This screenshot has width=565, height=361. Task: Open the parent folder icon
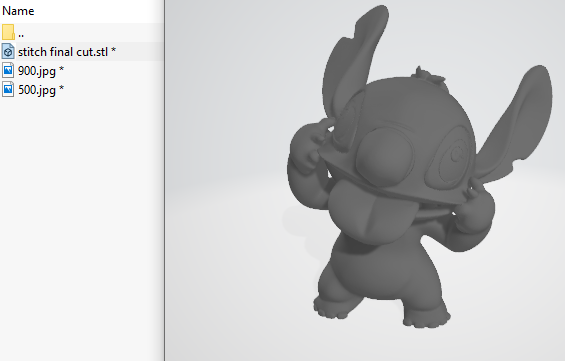coord(8,32)
